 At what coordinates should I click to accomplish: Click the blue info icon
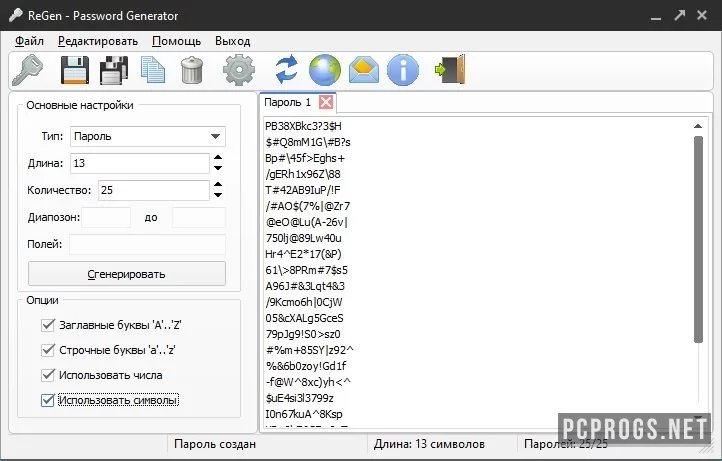(403, 70)
